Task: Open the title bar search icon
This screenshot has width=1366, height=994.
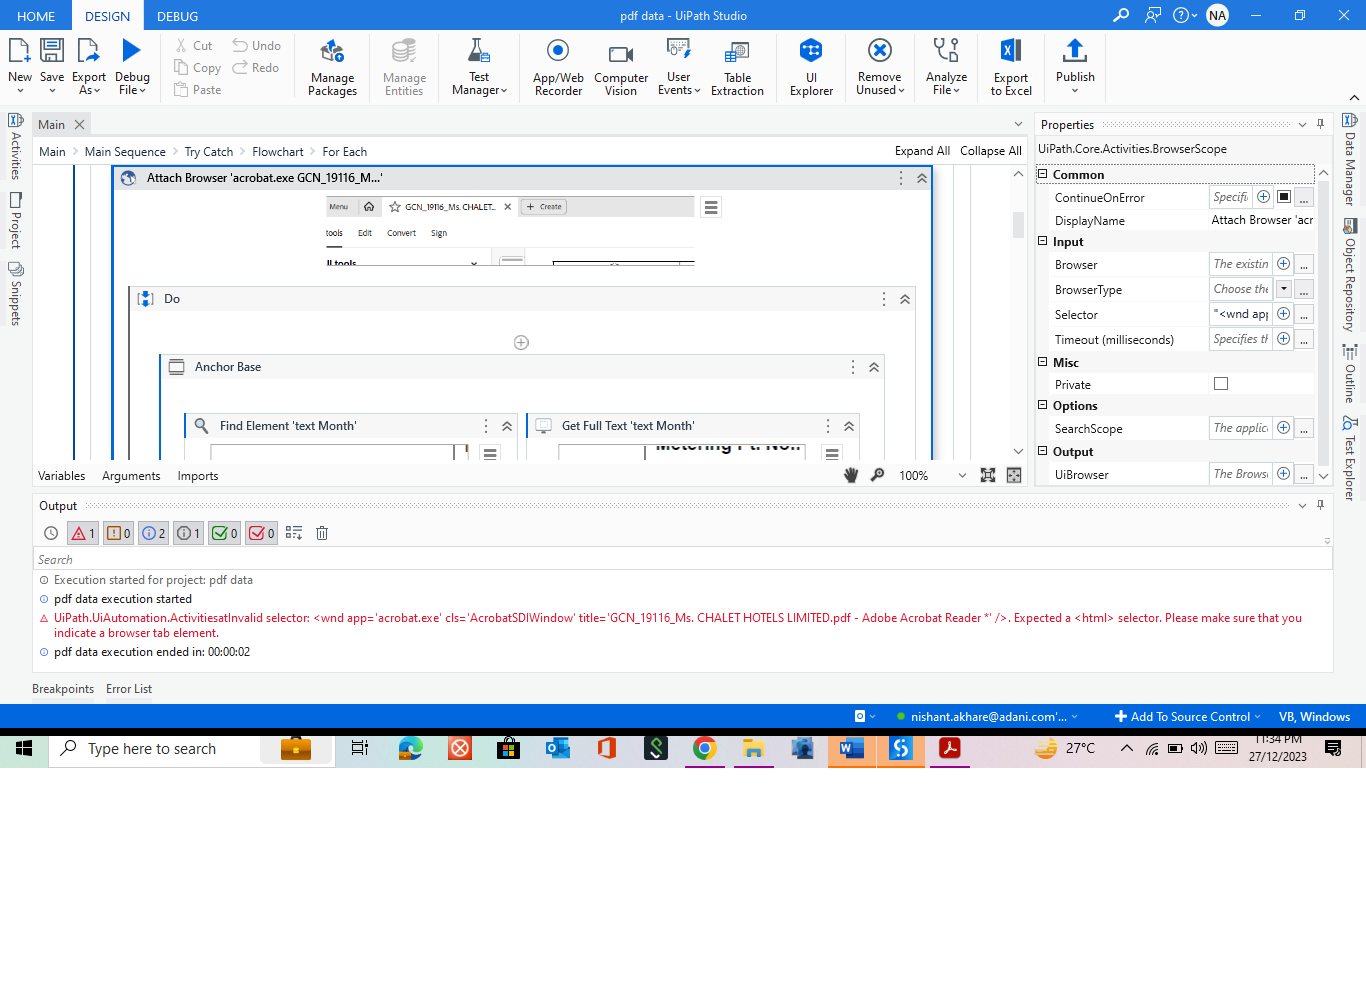Action: pos(1121,15)
